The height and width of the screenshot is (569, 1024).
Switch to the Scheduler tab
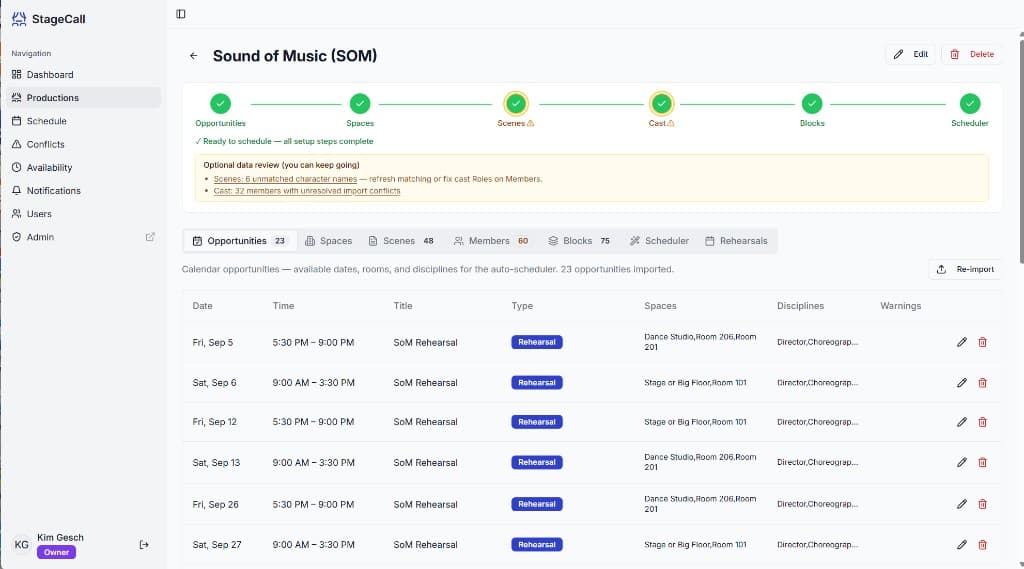click(659, 241)
